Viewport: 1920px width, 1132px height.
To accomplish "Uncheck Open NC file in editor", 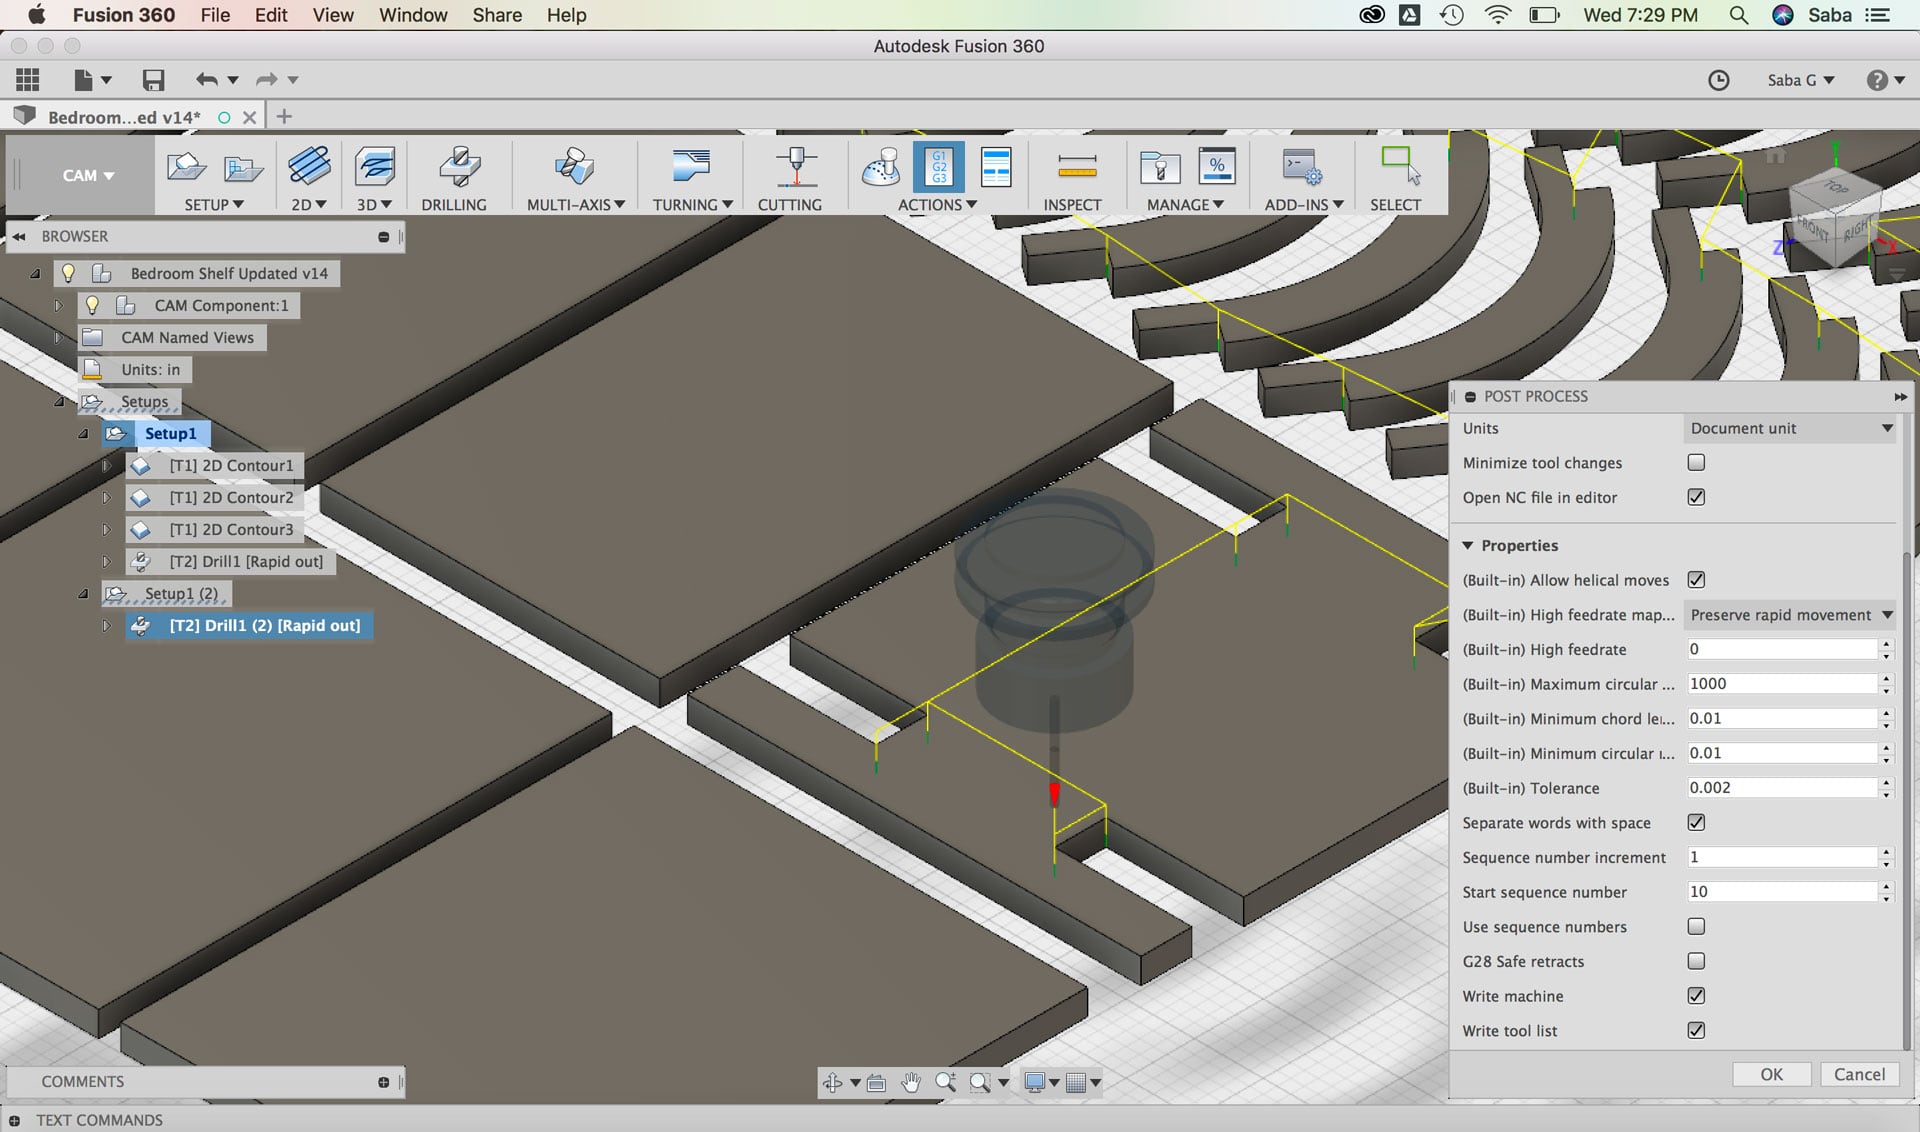I will [1696, 497].
